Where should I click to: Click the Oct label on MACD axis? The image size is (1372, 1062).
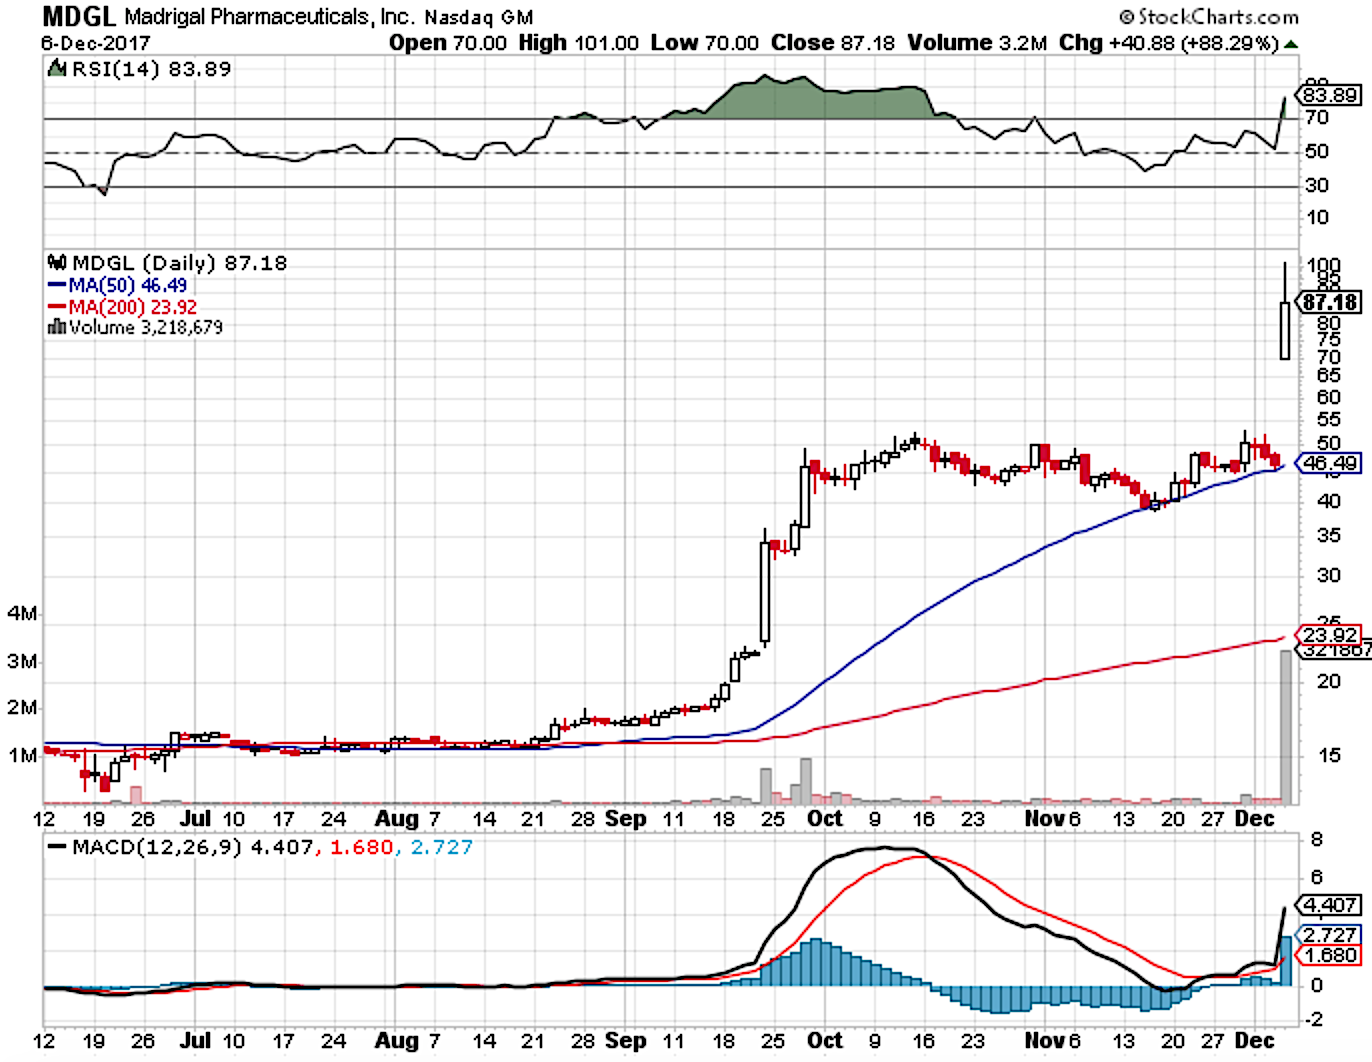point(825,1040)
